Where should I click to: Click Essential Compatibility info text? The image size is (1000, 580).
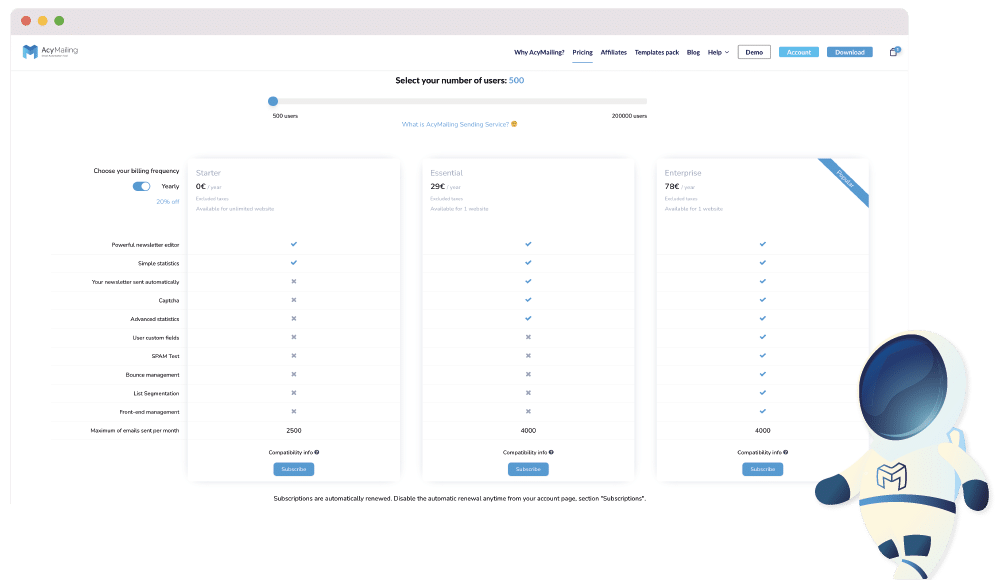tap(525, 452)
